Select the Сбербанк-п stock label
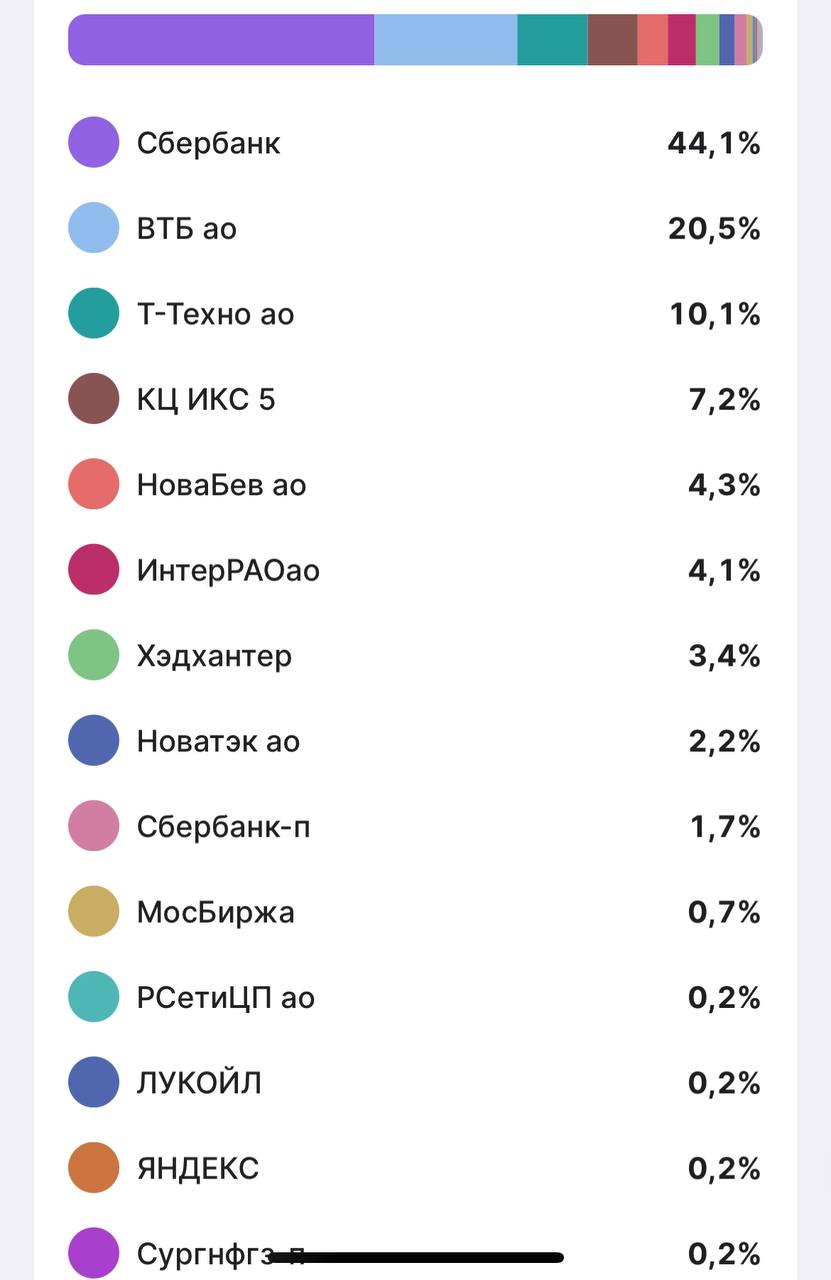This screenshot has width=831, height=1280. [223, 827]
